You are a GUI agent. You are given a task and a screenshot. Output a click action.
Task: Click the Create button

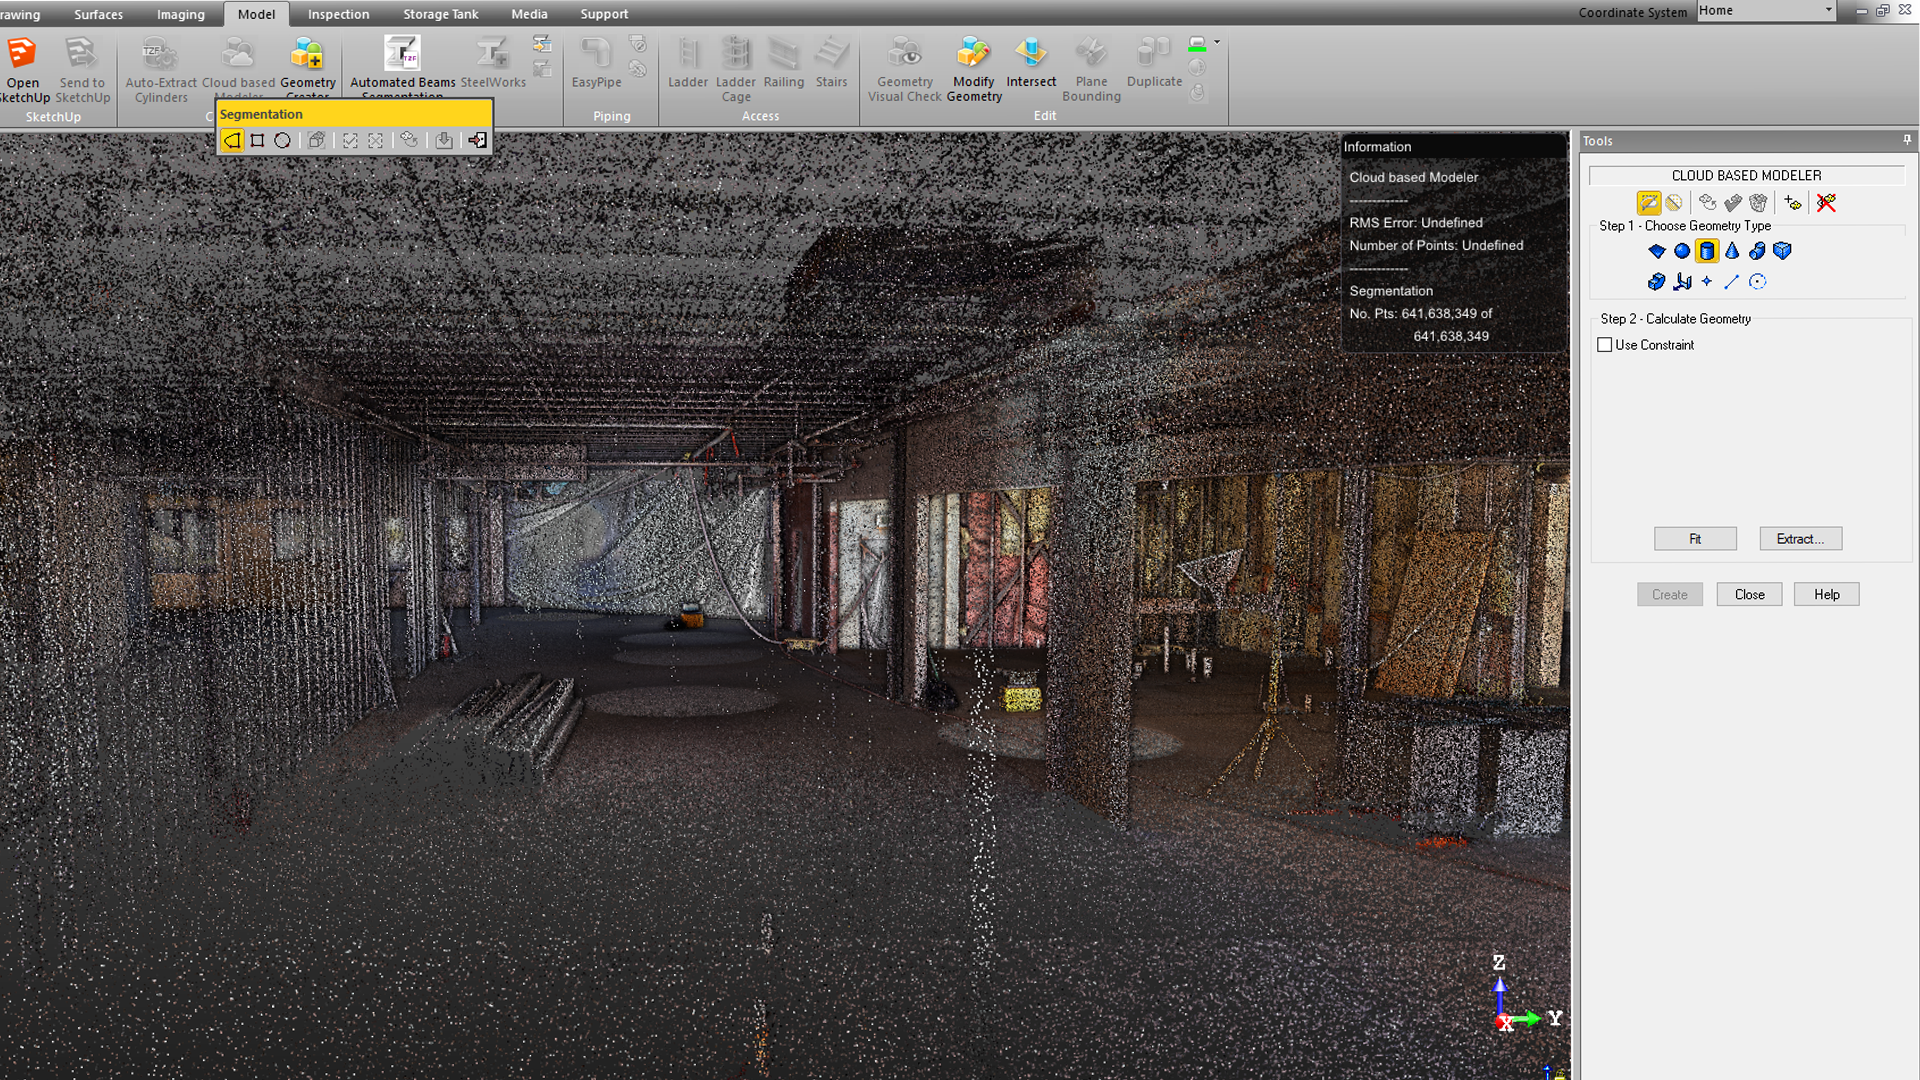(1669, 595)
